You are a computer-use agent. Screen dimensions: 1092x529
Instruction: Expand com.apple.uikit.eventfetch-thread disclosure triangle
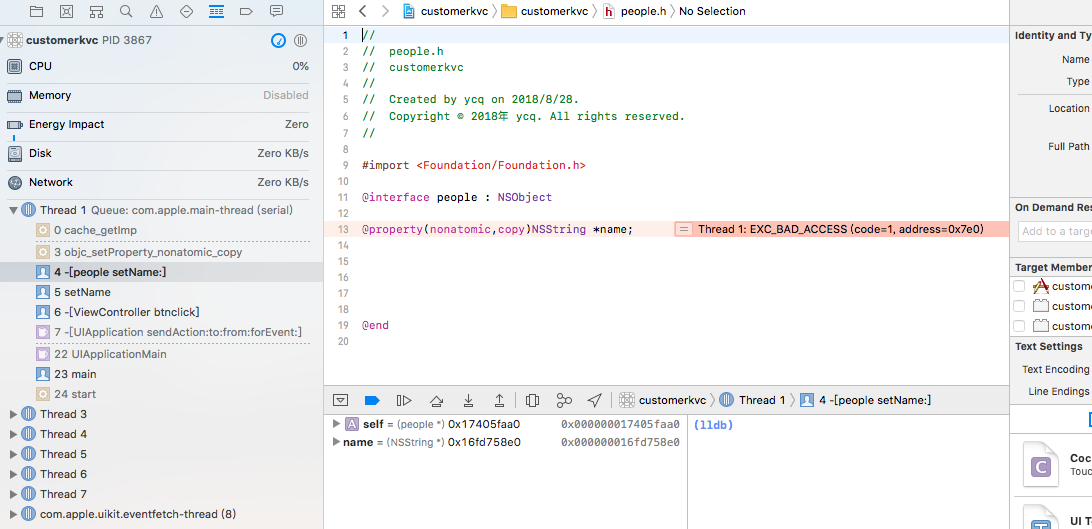(13, 514)
